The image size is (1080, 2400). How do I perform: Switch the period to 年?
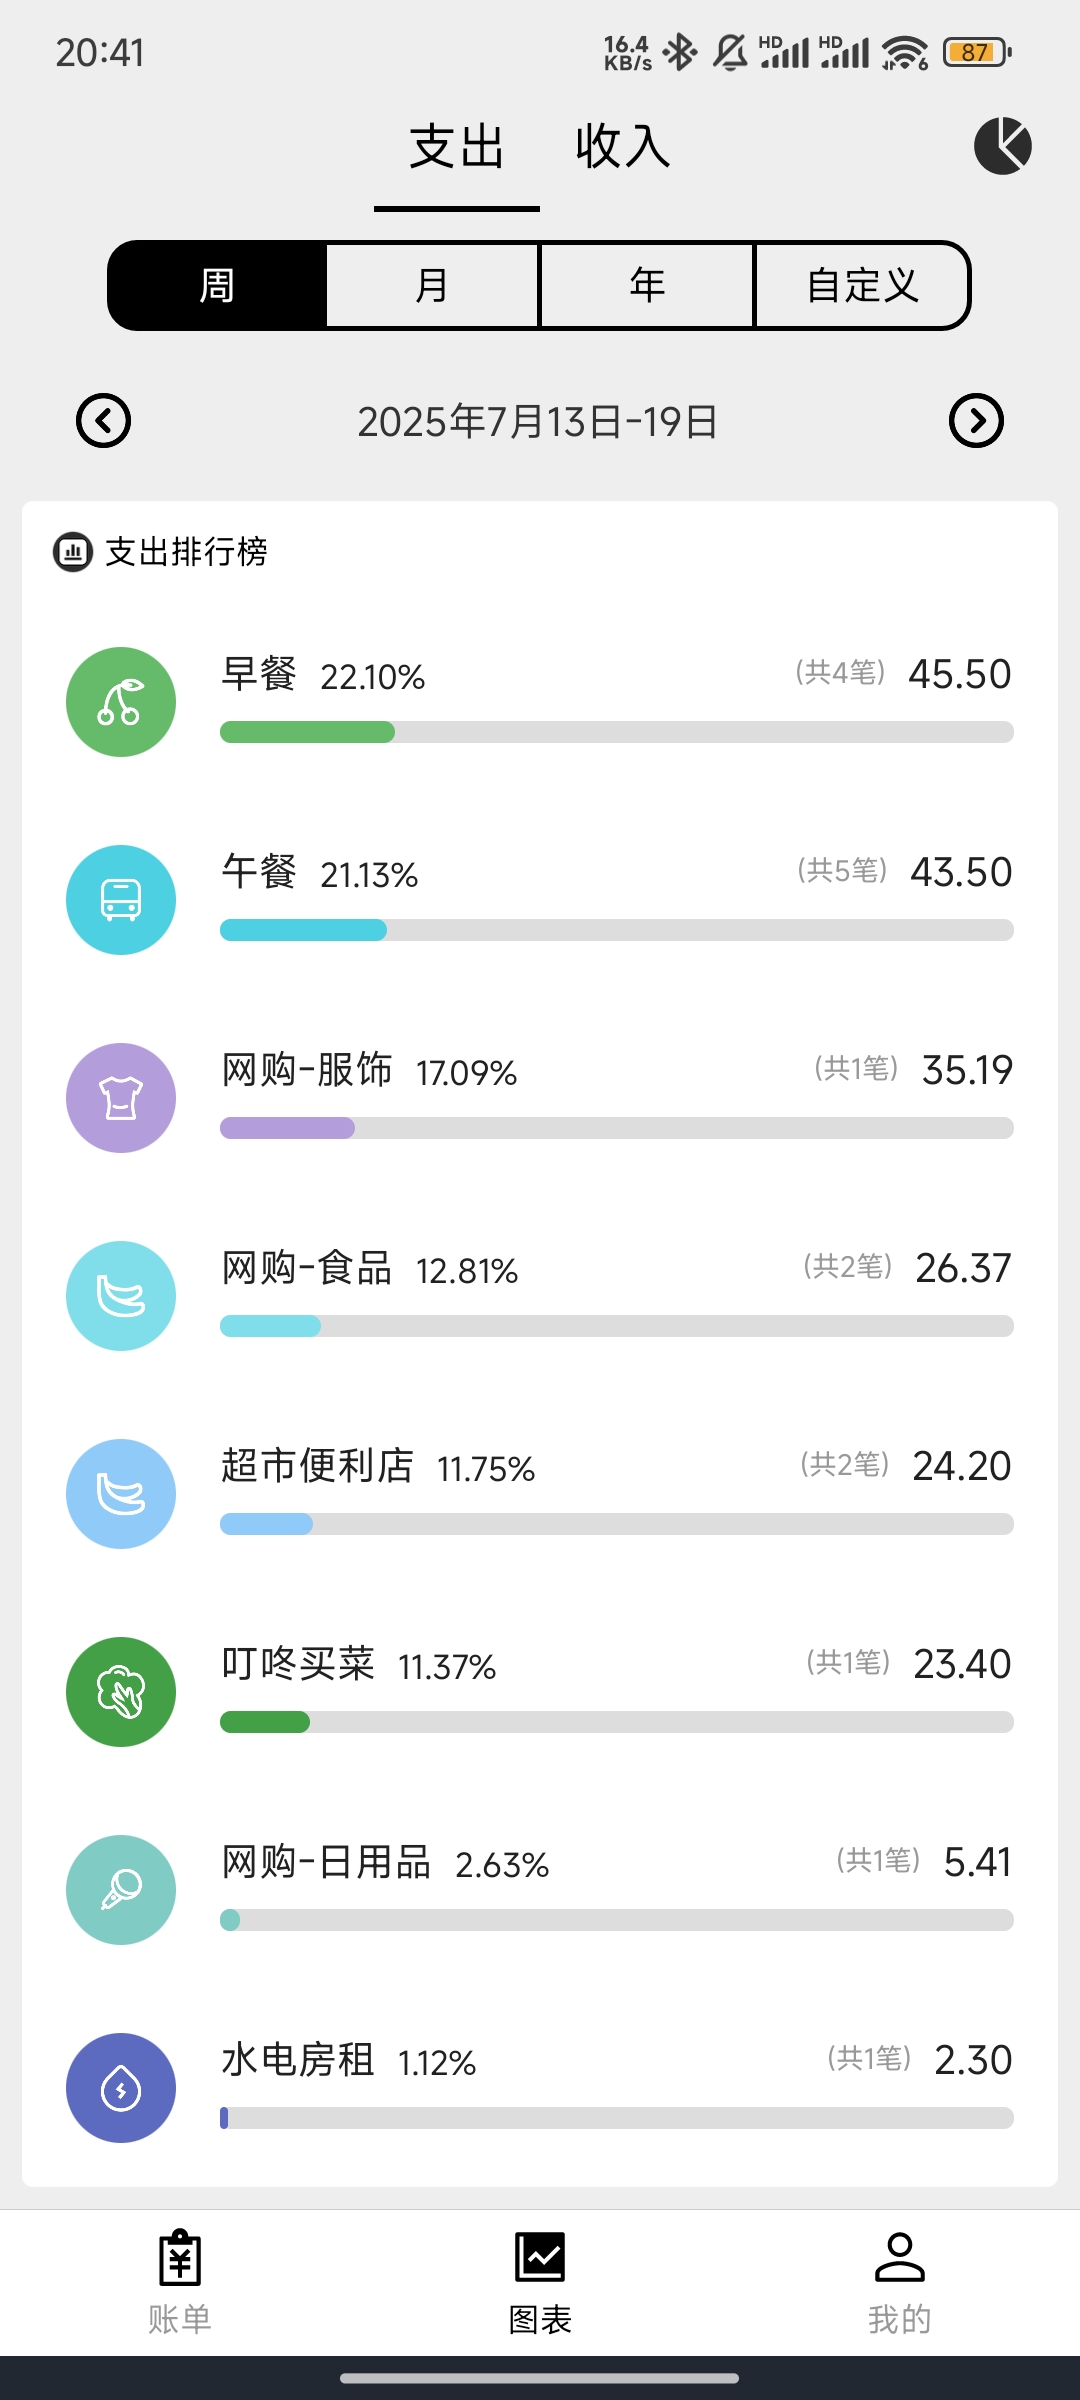coord(647,286)
